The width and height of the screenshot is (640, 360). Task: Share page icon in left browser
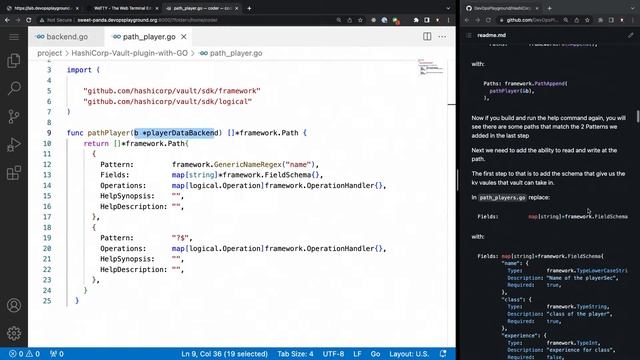pos(349,20)
